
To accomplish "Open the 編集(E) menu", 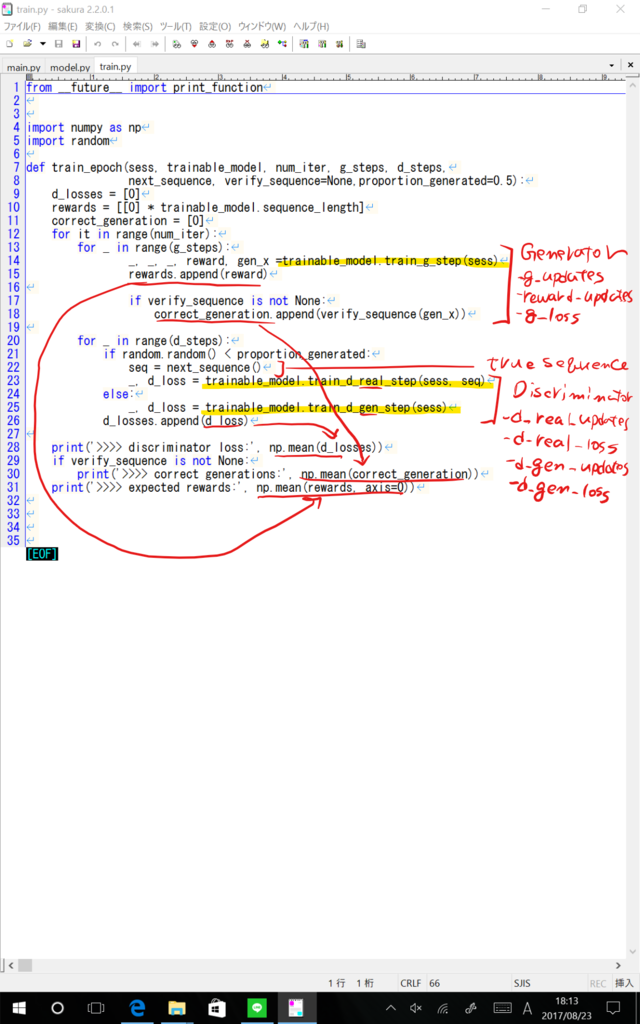I will (x=63, y=26).
